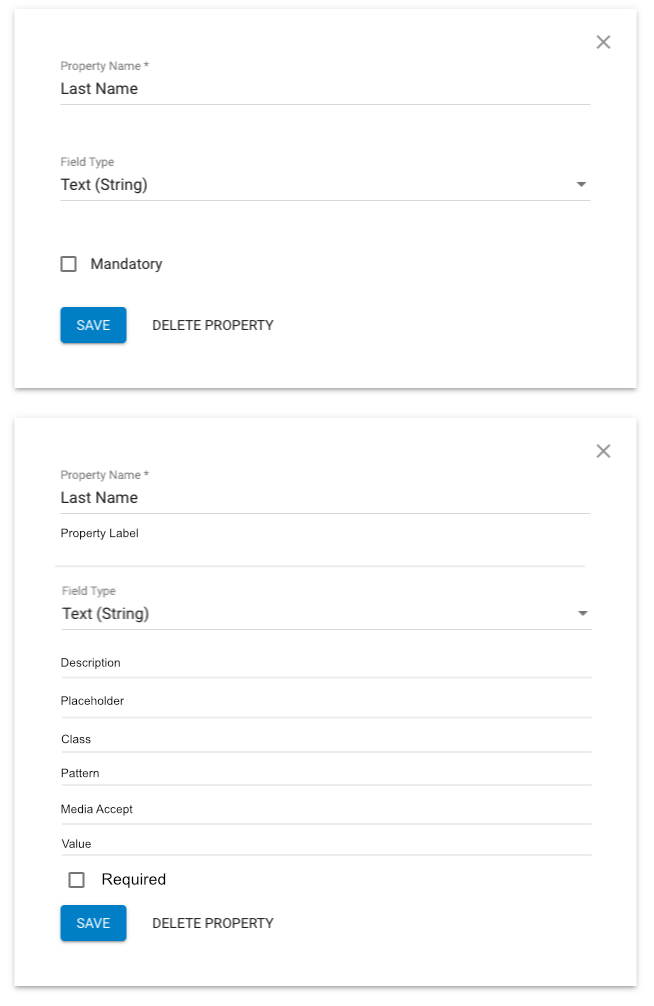Open Field Type dropdown in top card
The height and width of the screenshot is (1006, 654).
click(x=325, y=185)
